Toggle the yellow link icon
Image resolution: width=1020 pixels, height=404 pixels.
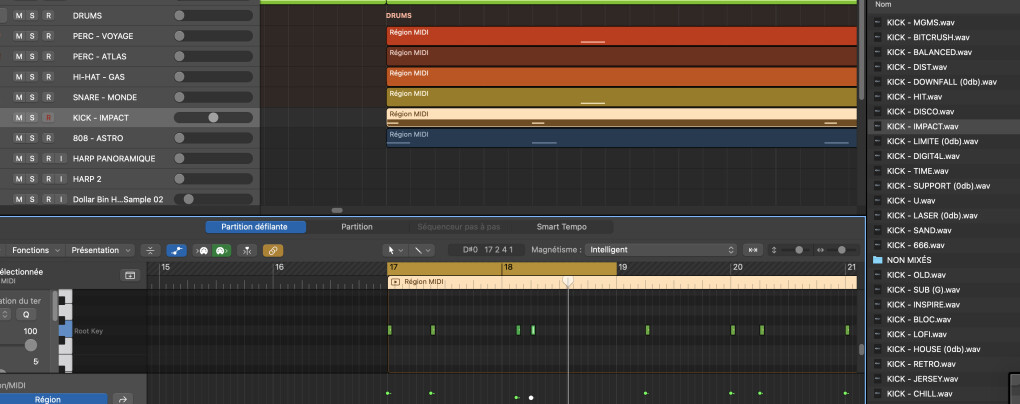pos(273,250)
